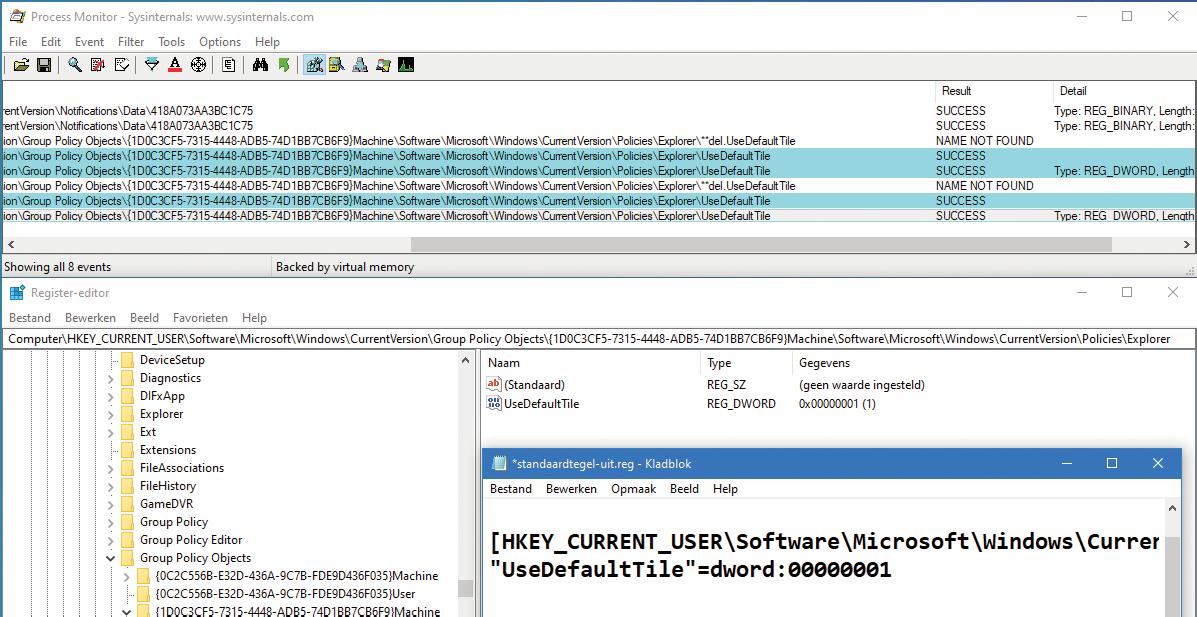Image resolution: width=1197 pixels, height=617 pixels.
Task: Click the DeviceSetup folder icon
Action: [127, 360]
